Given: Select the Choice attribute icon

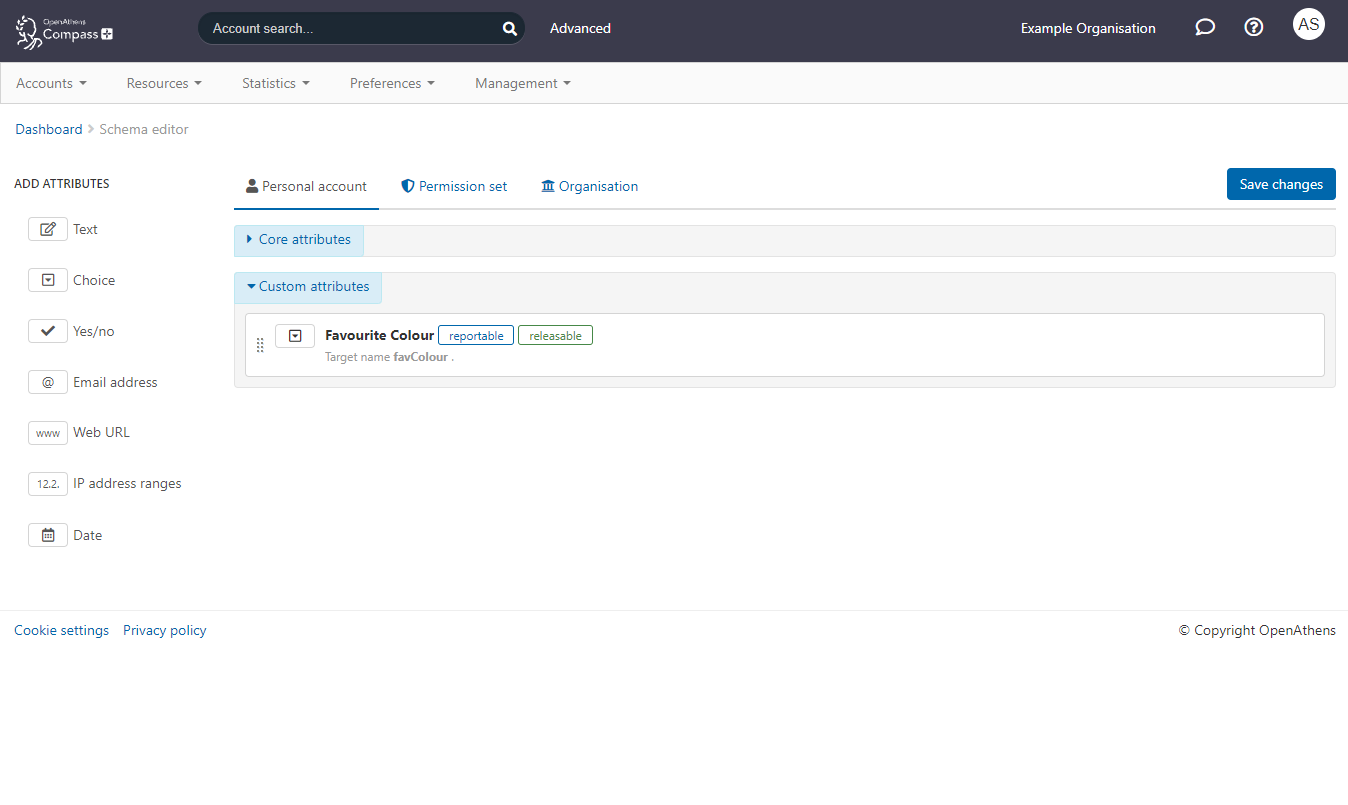Looking at the screenshot, I should pyautogui.click(x=48, y=280).
